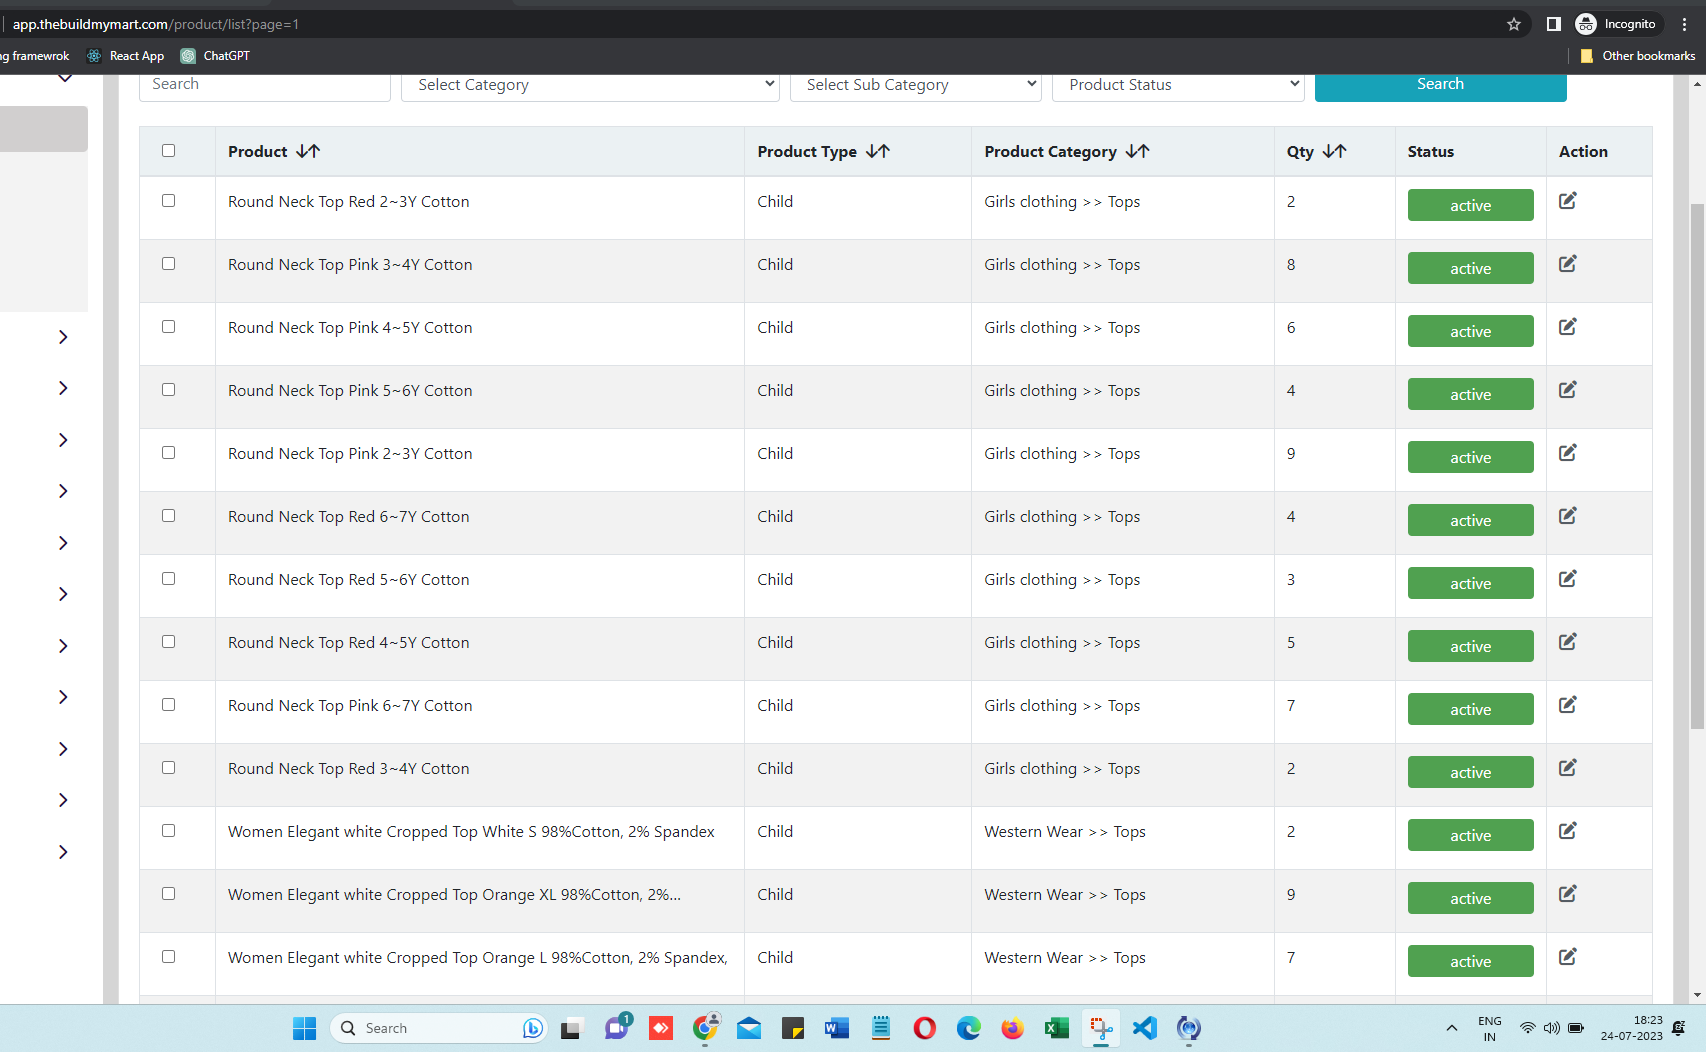Edit Round Neck Top Pink 3~4Y Cotton
Viewport: 1706px width, 1052px height.
(1567, 264)
